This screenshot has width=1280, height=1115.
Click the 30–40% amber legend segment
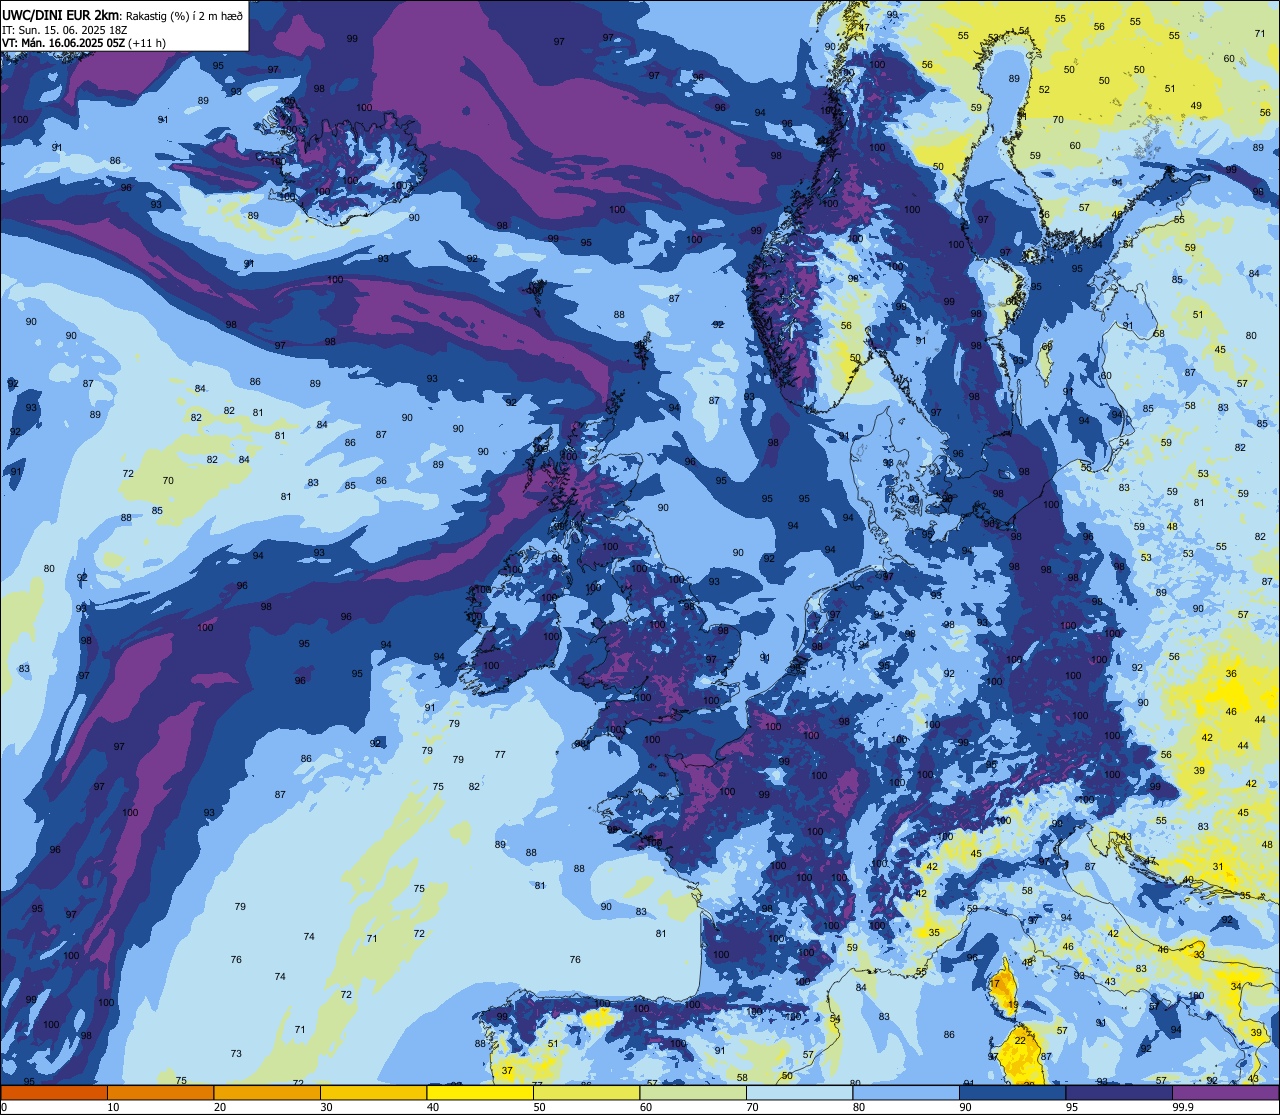[373, 1092]
